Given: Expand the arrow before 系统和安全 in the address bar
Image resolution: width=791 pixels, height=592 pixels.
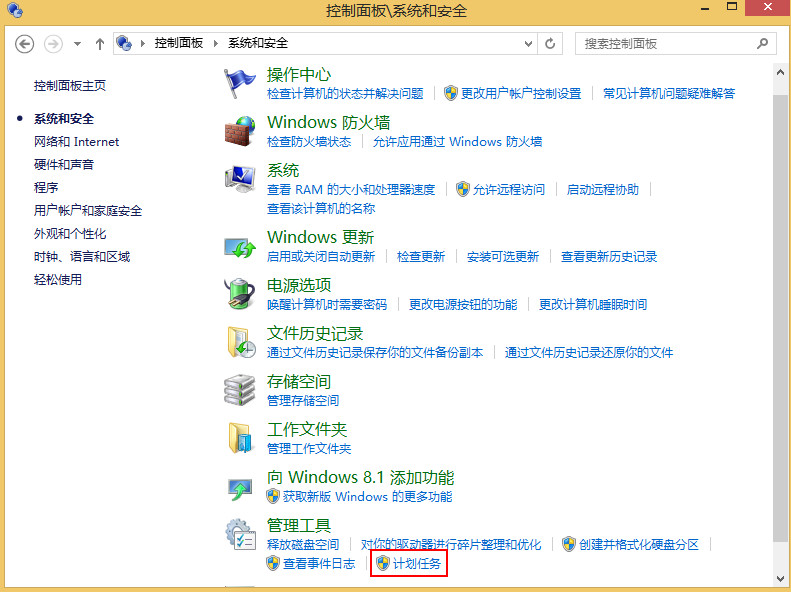Looking at the screenshot, I should coord(216,43).
